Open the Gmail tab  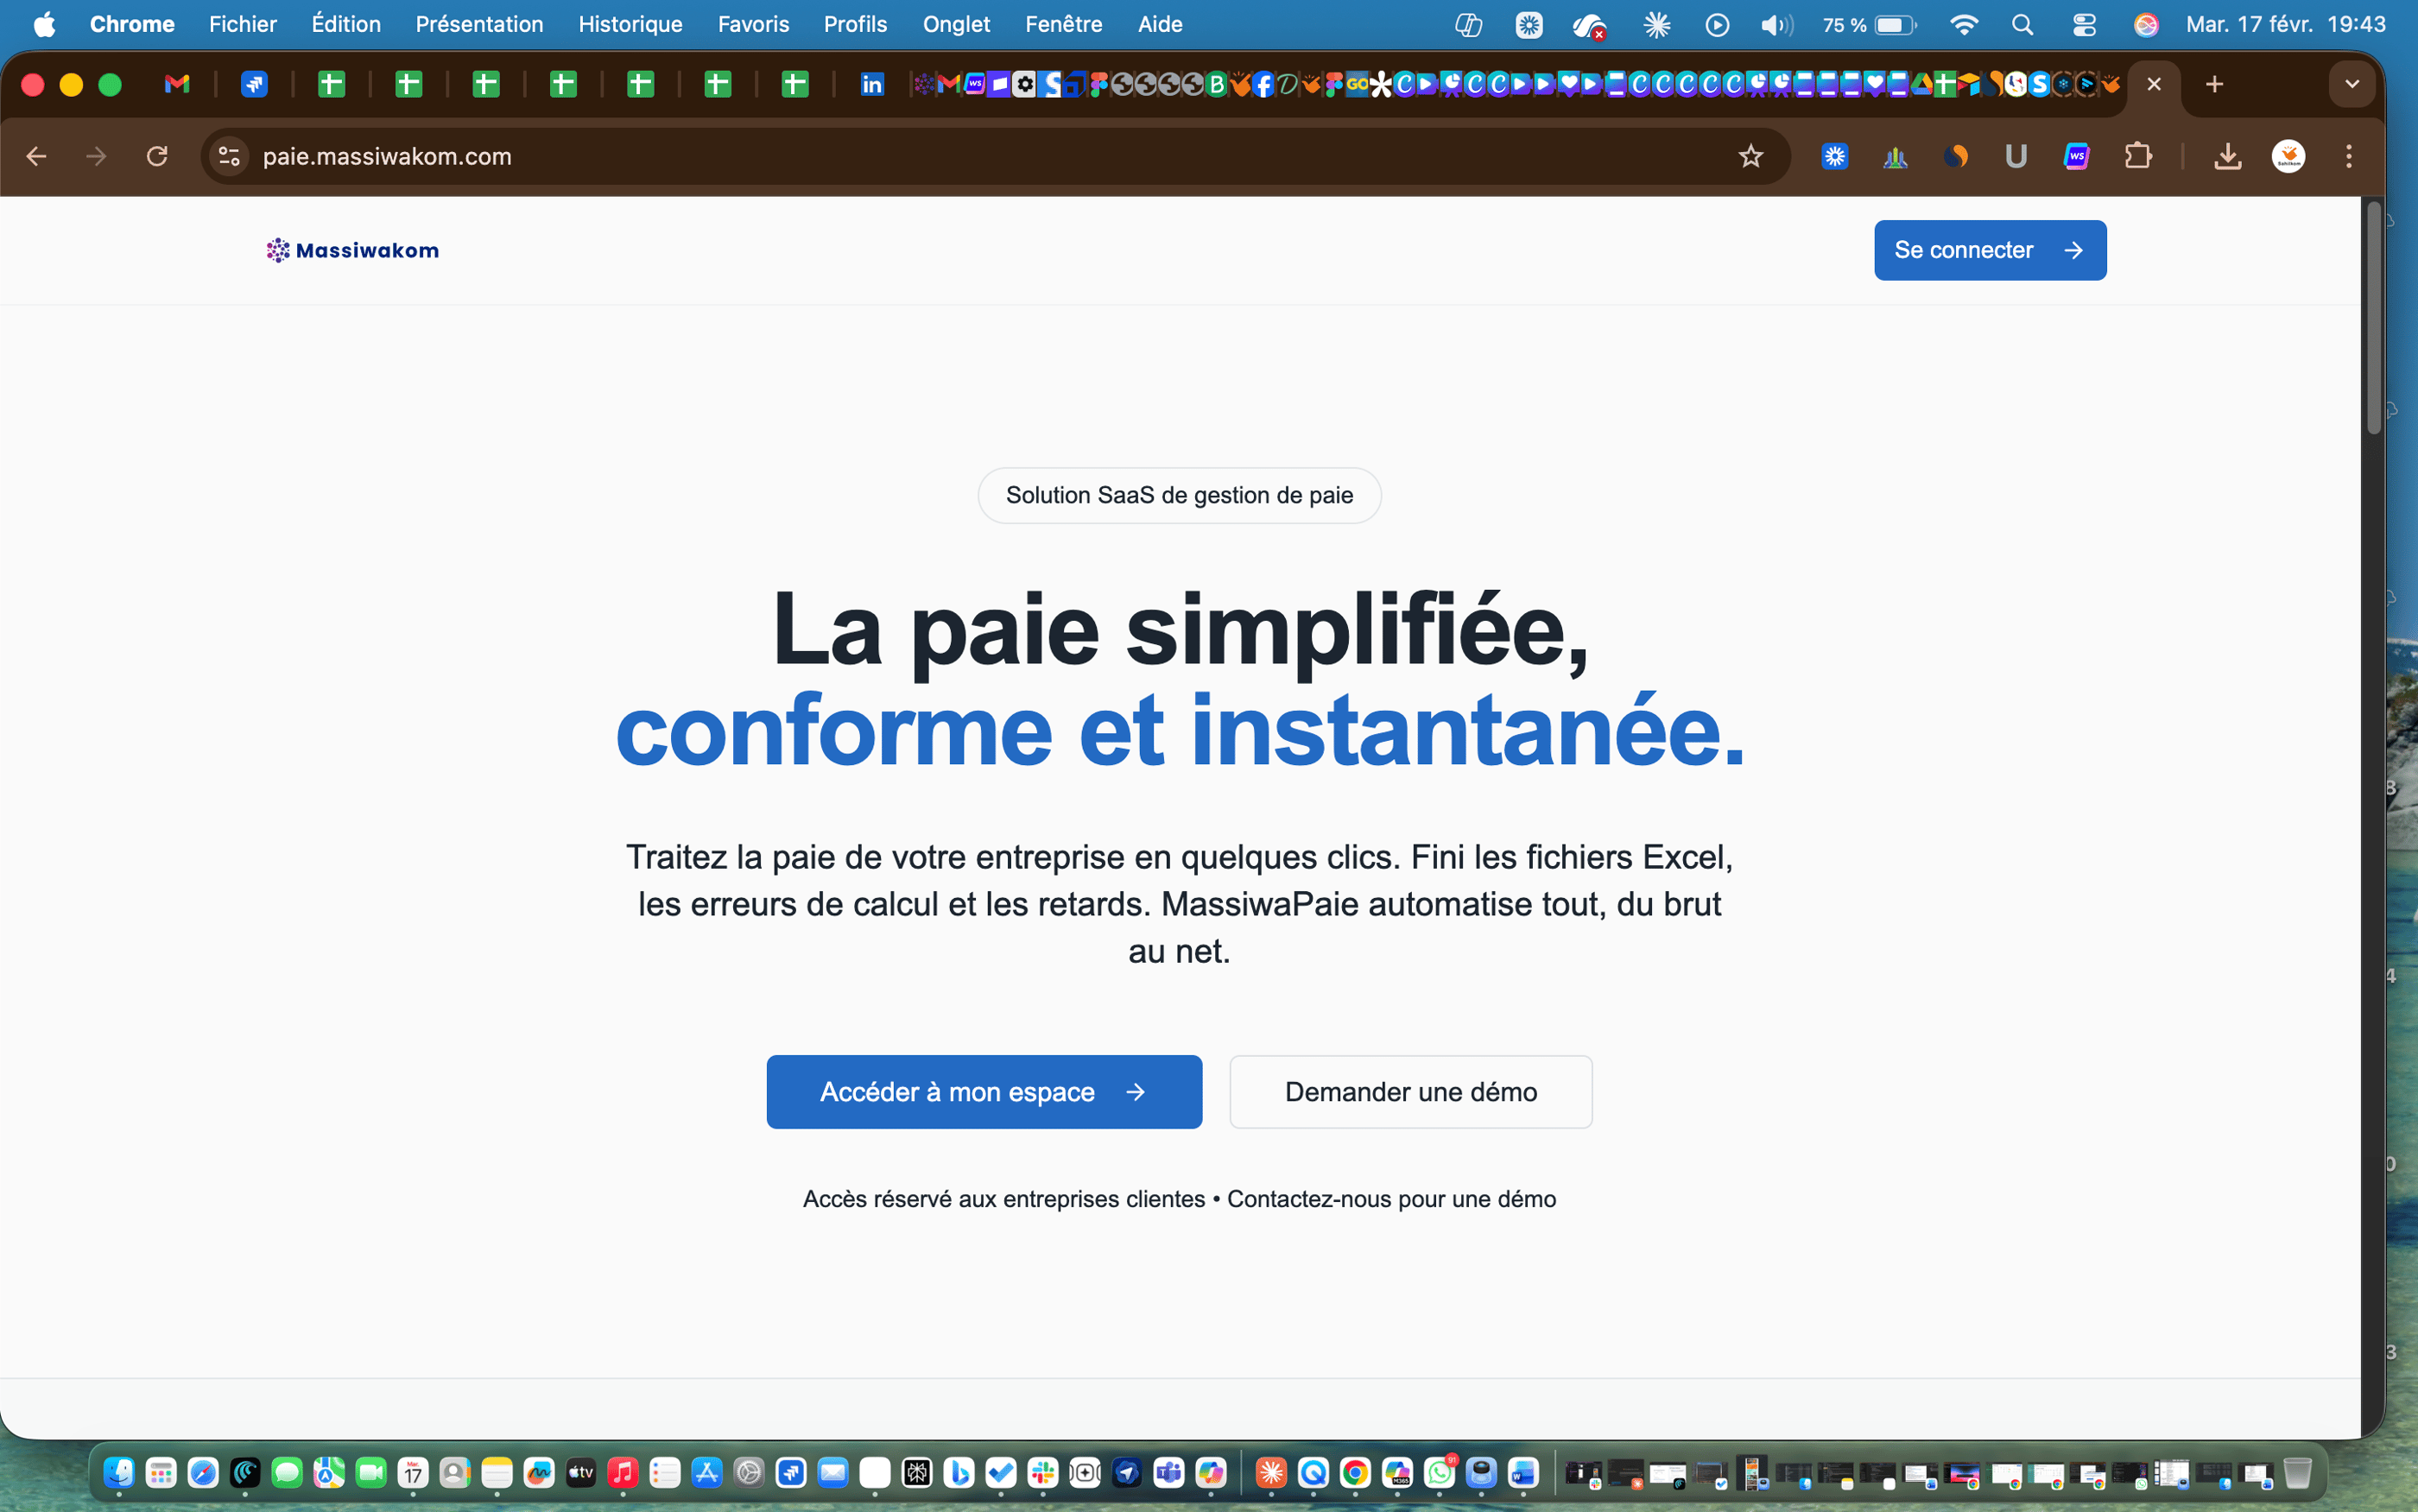177,84
